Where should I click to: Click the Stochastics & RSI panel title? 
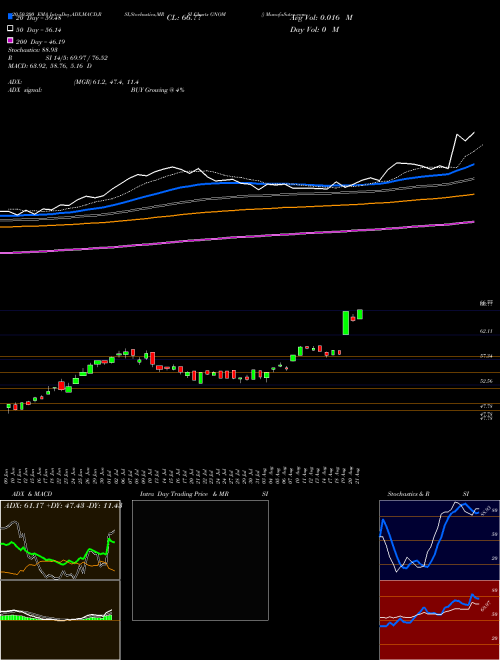(x=428, y=494)
